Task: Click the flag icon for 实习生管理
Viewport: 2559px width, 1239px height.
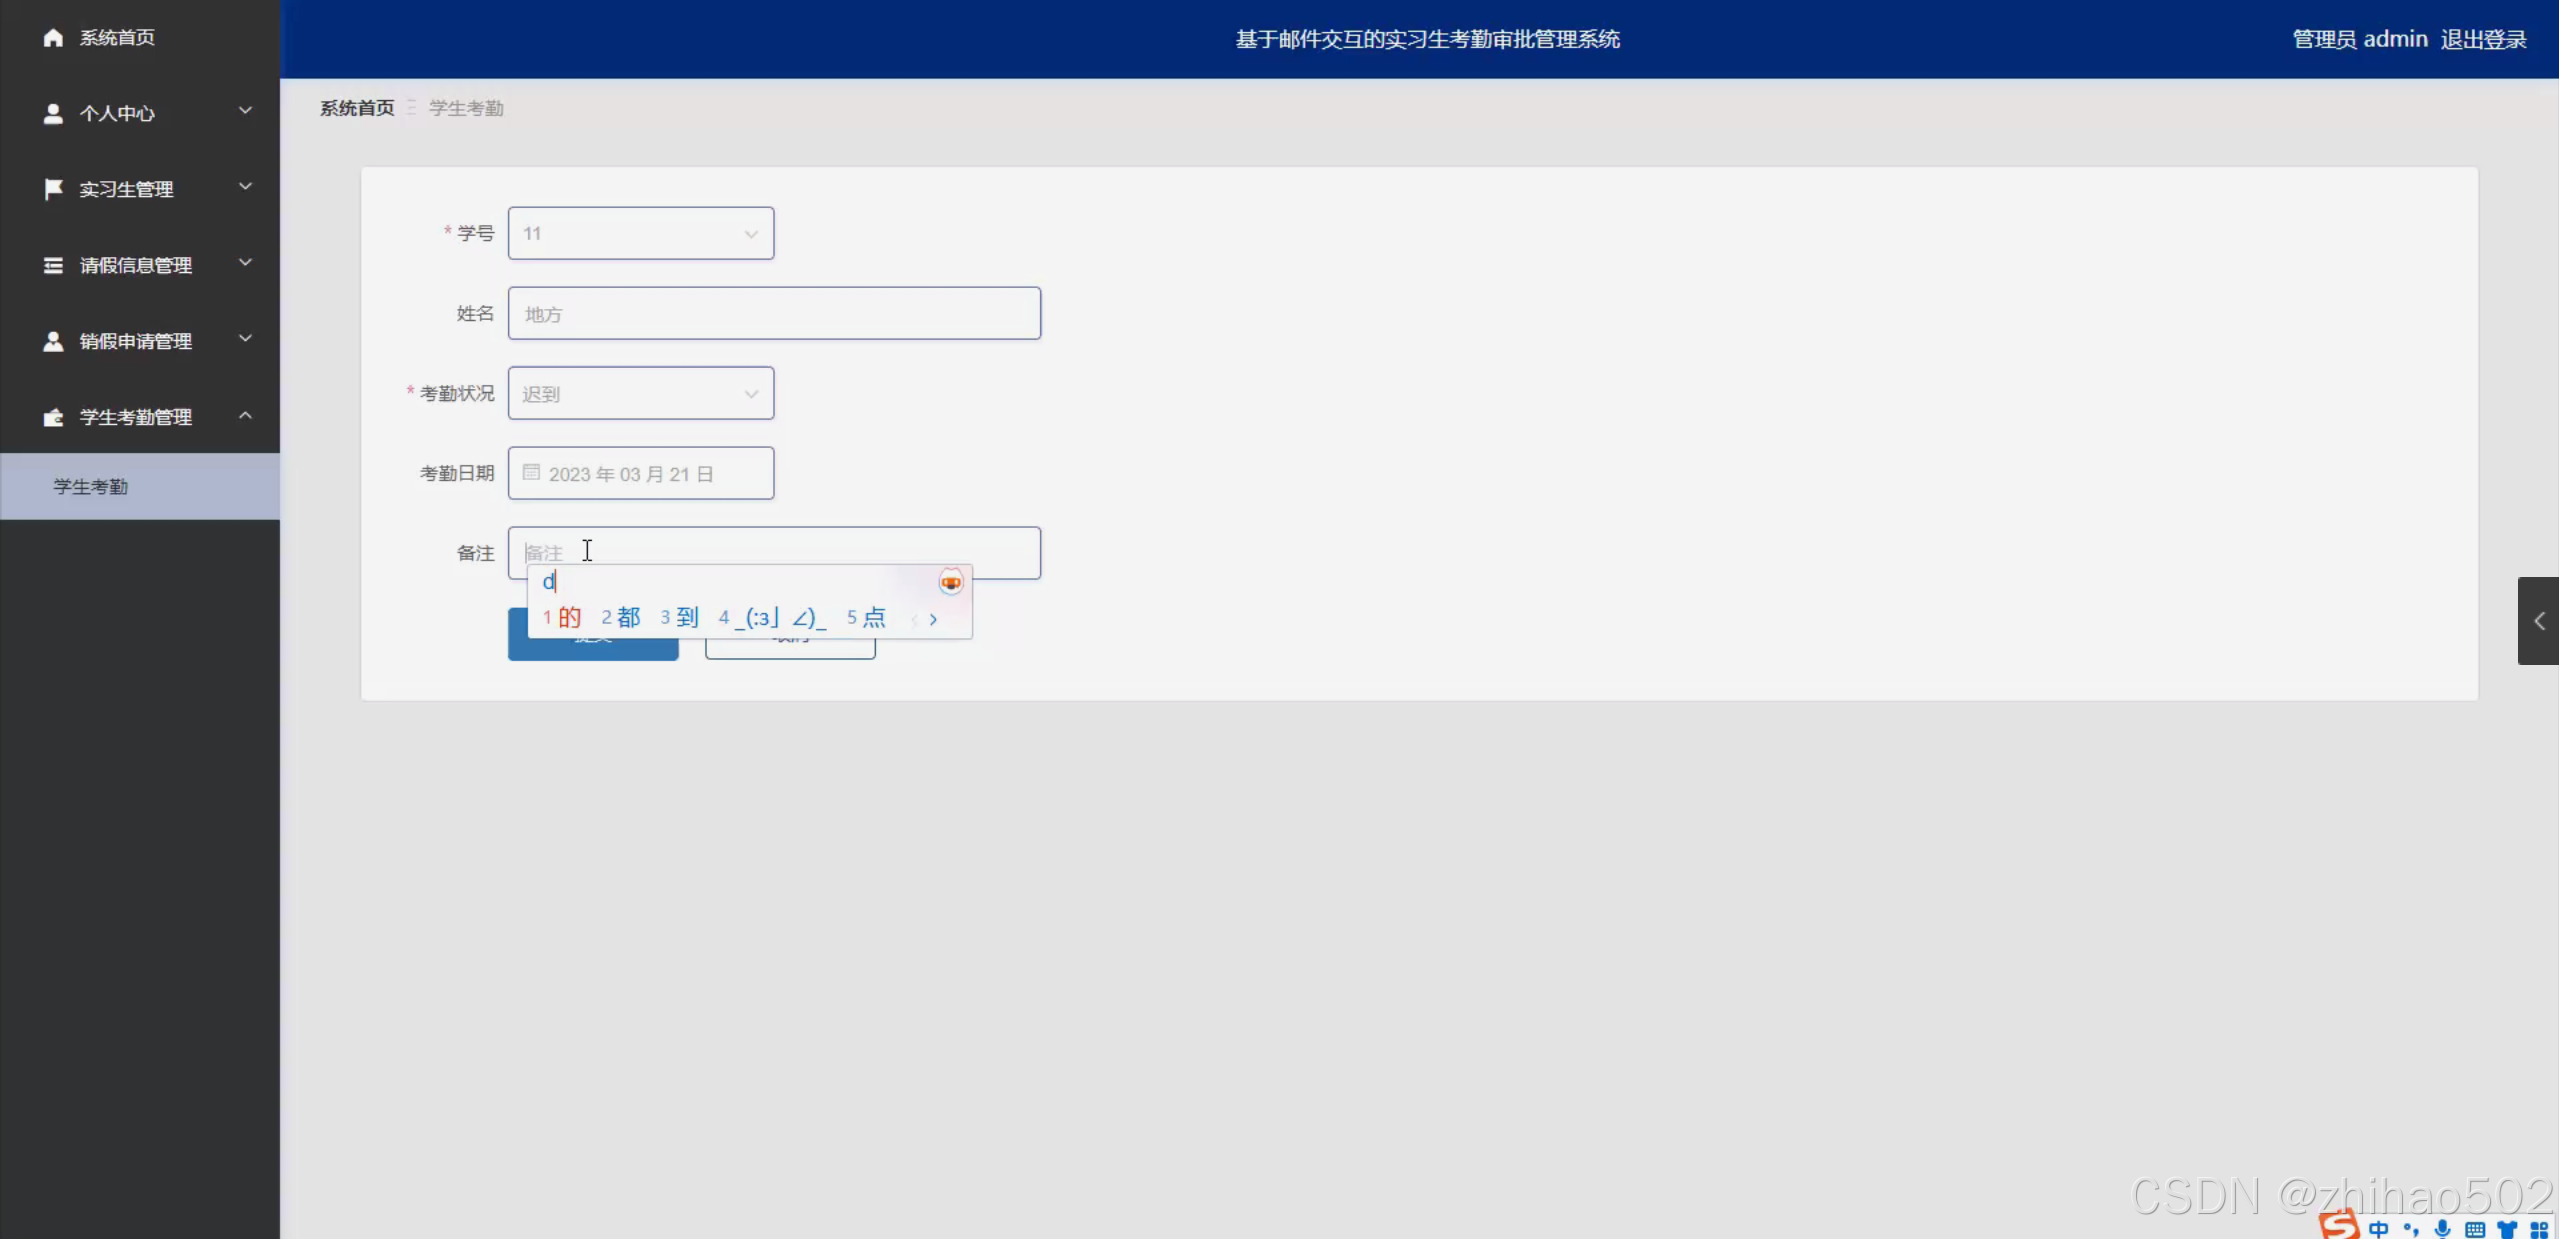Action: (x=53, y=189)
